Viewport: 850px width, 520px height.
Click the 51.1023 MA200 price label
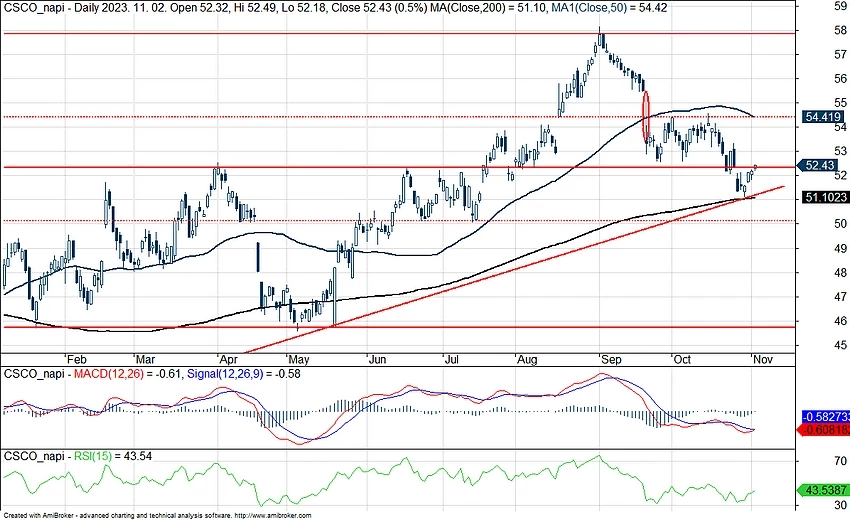point(825,197)
